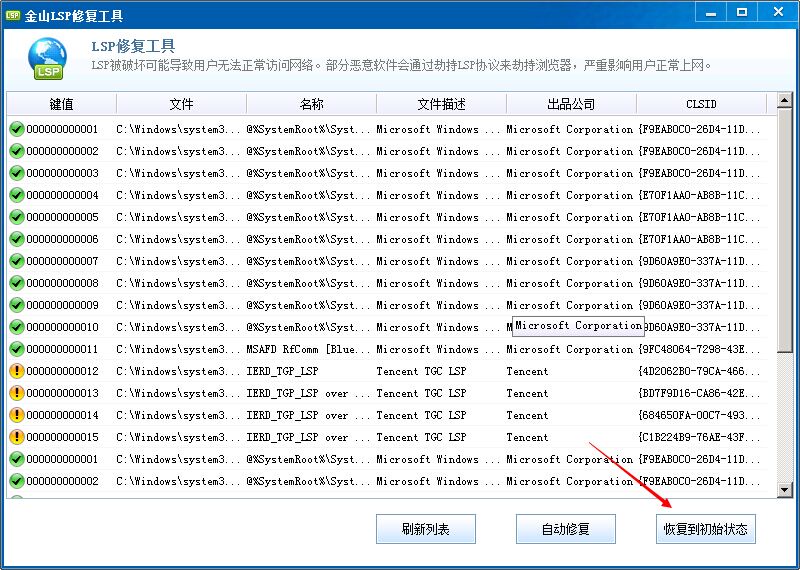Click the yellow warning icon for entry 000000000015
This screenshot has width=800, height=570.
pyautogui.click(x=17, y=436)
